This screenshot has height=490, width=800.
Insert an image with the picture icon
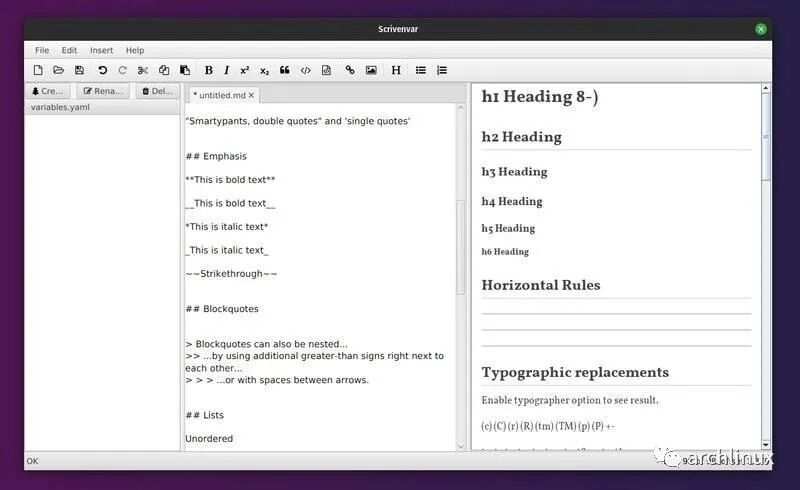pyautogui.click(x=371, y=70)
